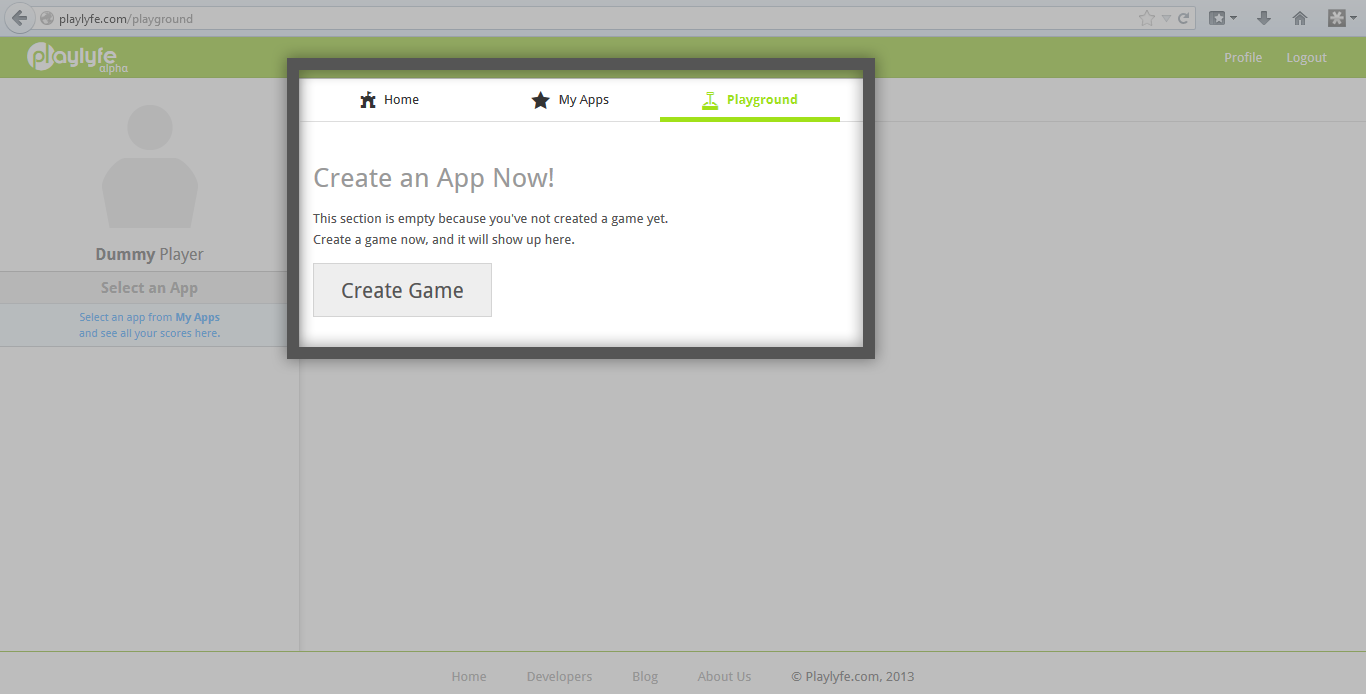Click the Create Game button
The width and height of the screenshot is (1366, 694).
coord(402,290)
